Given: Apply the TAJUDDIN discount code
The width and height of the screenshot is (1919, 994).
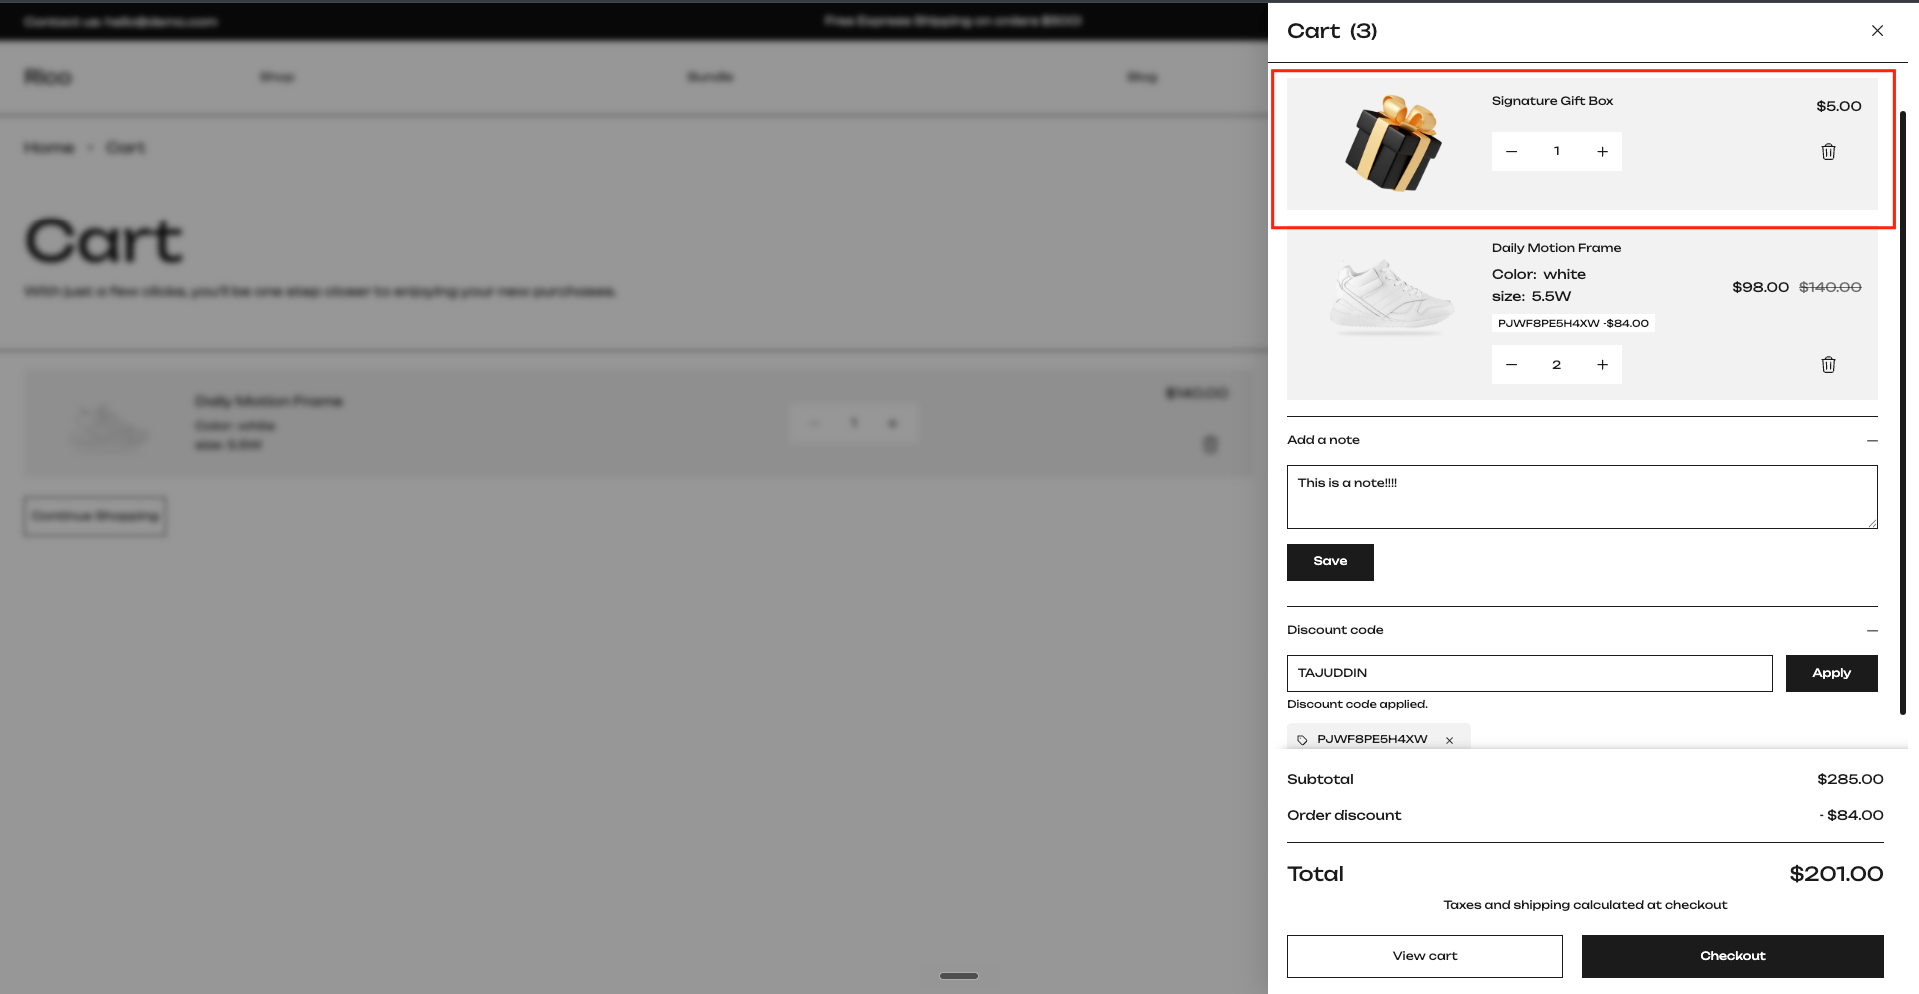Looking at the screenshot, I should coord(1831,673).
